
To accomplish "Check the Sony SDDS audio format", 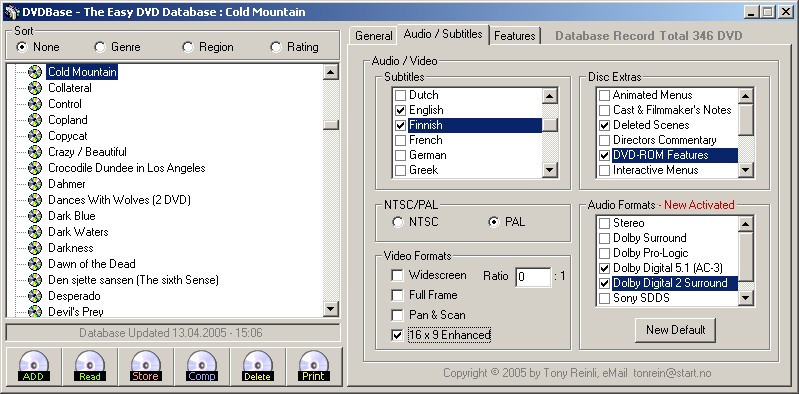I will tap(604, 298).
